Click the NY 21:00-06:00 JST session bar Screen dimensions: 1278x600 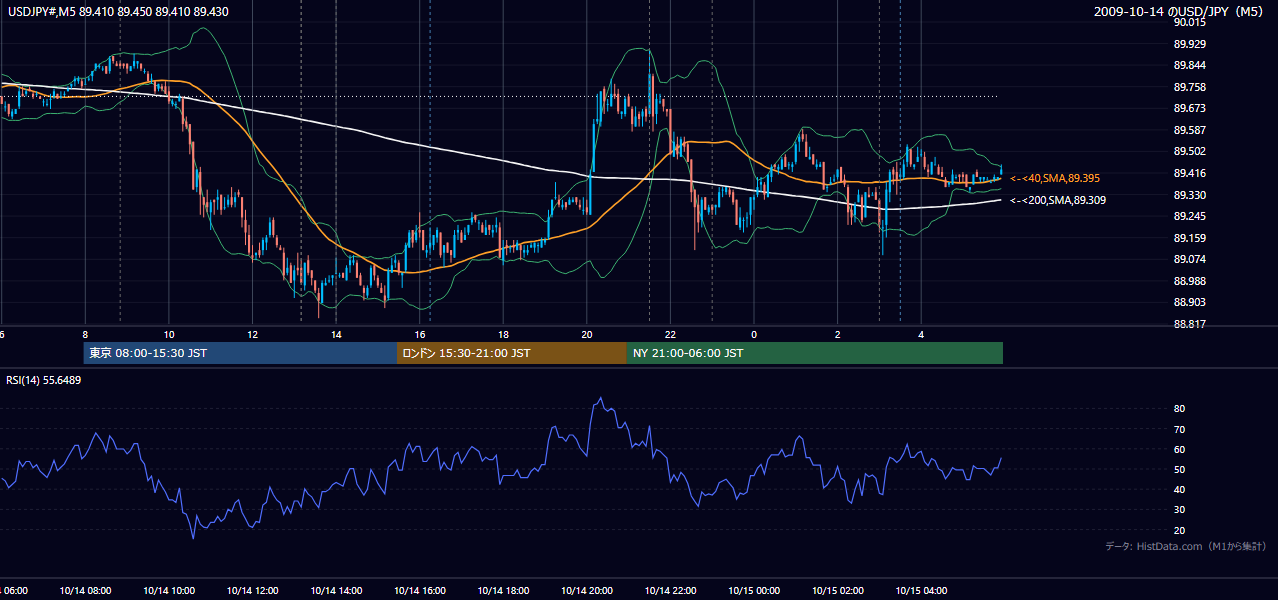pos(815,353)
